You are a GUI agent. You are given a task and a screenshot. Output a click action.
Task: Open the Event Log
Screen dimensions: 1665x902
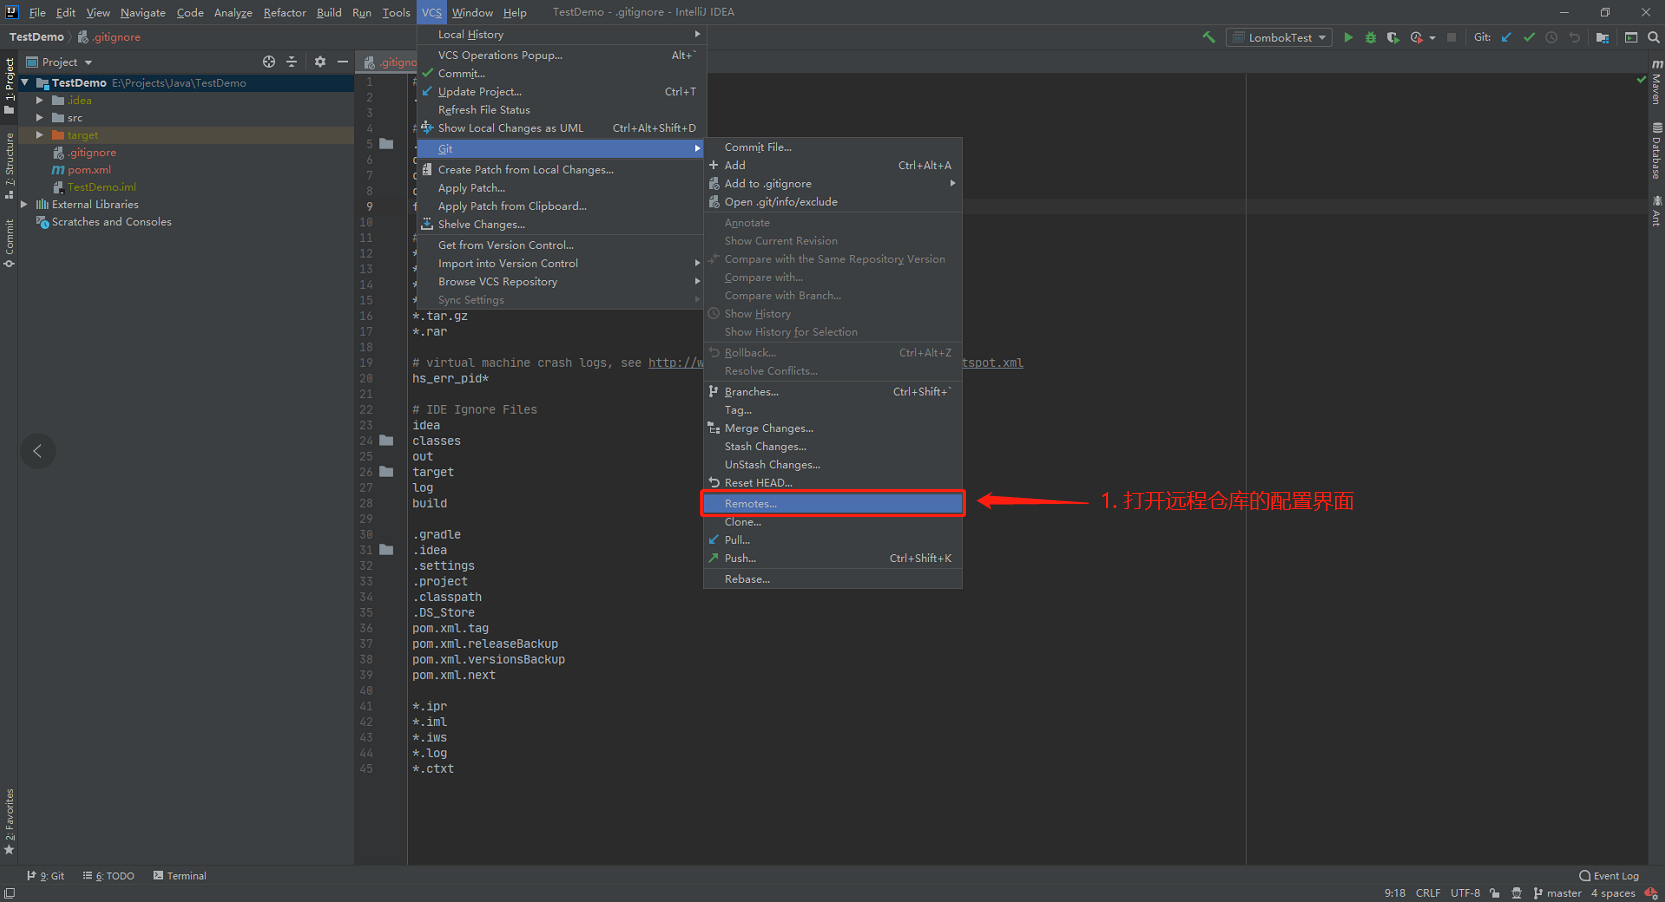pyautogui.click(x=1609, y=876)
